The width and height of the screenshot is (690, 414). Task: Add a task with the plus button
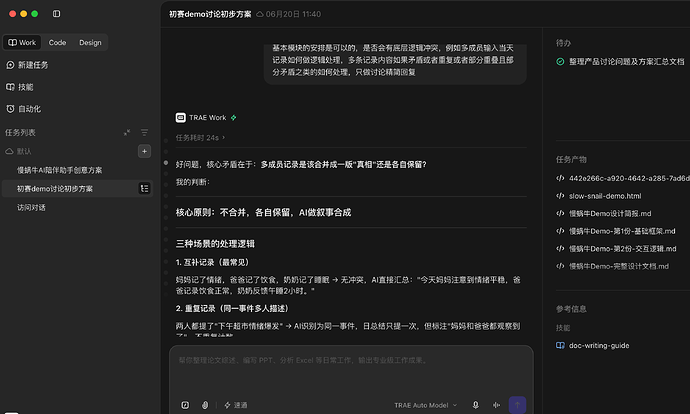coord(144,151)
